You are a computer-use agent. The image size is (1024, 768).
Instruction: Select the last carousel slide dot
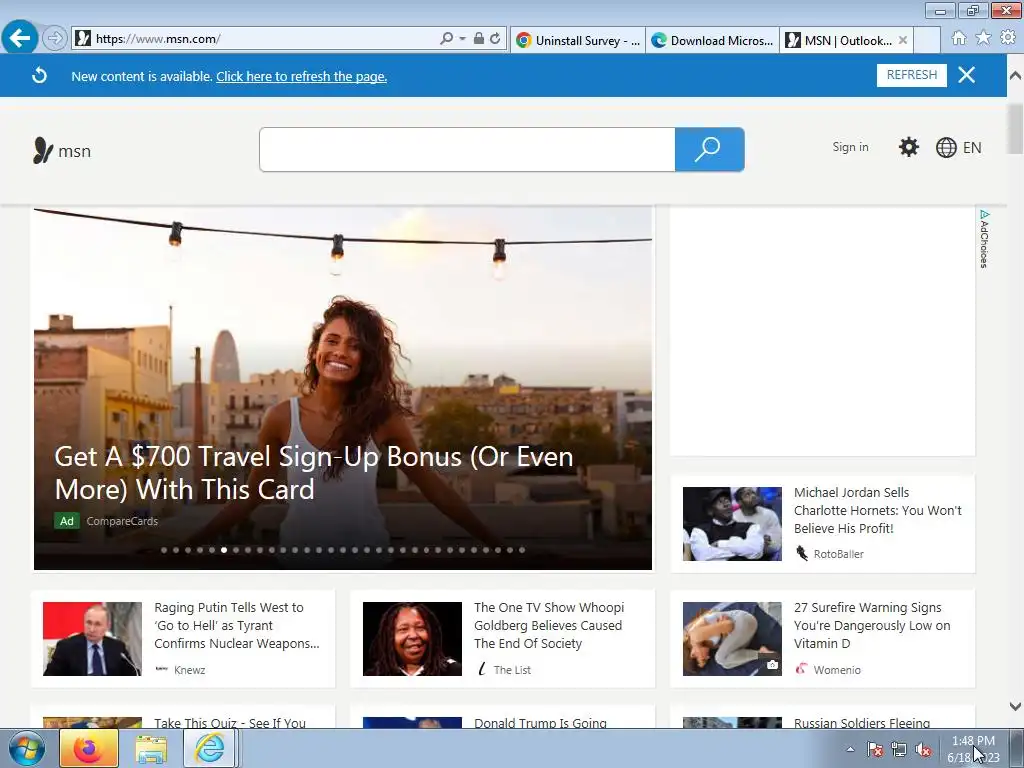[522, 550]
